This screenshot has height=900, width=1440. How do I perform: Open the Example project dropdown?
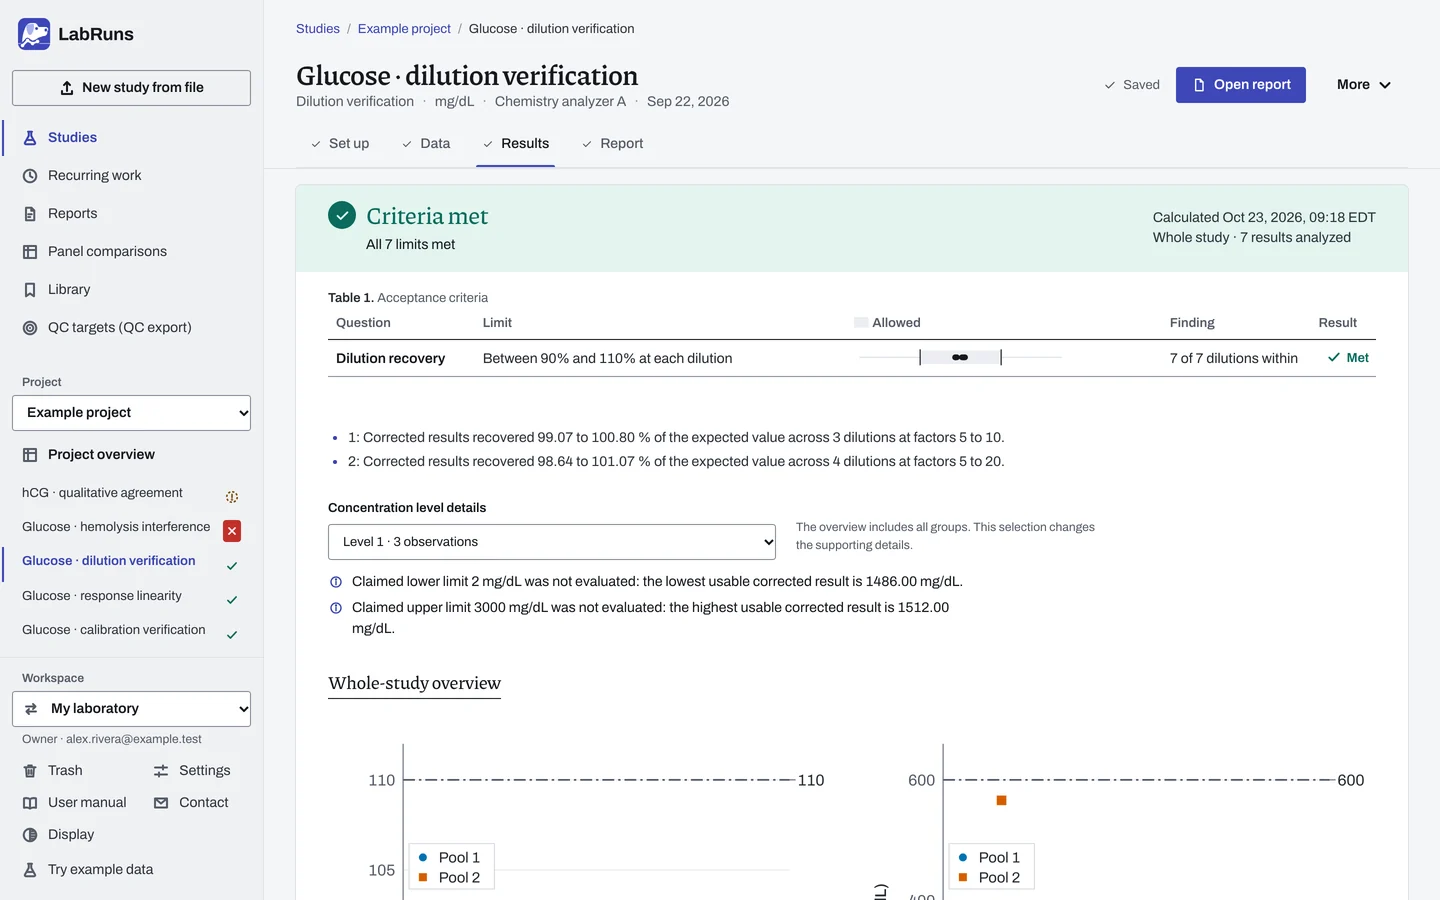click(x=131, y=413)
